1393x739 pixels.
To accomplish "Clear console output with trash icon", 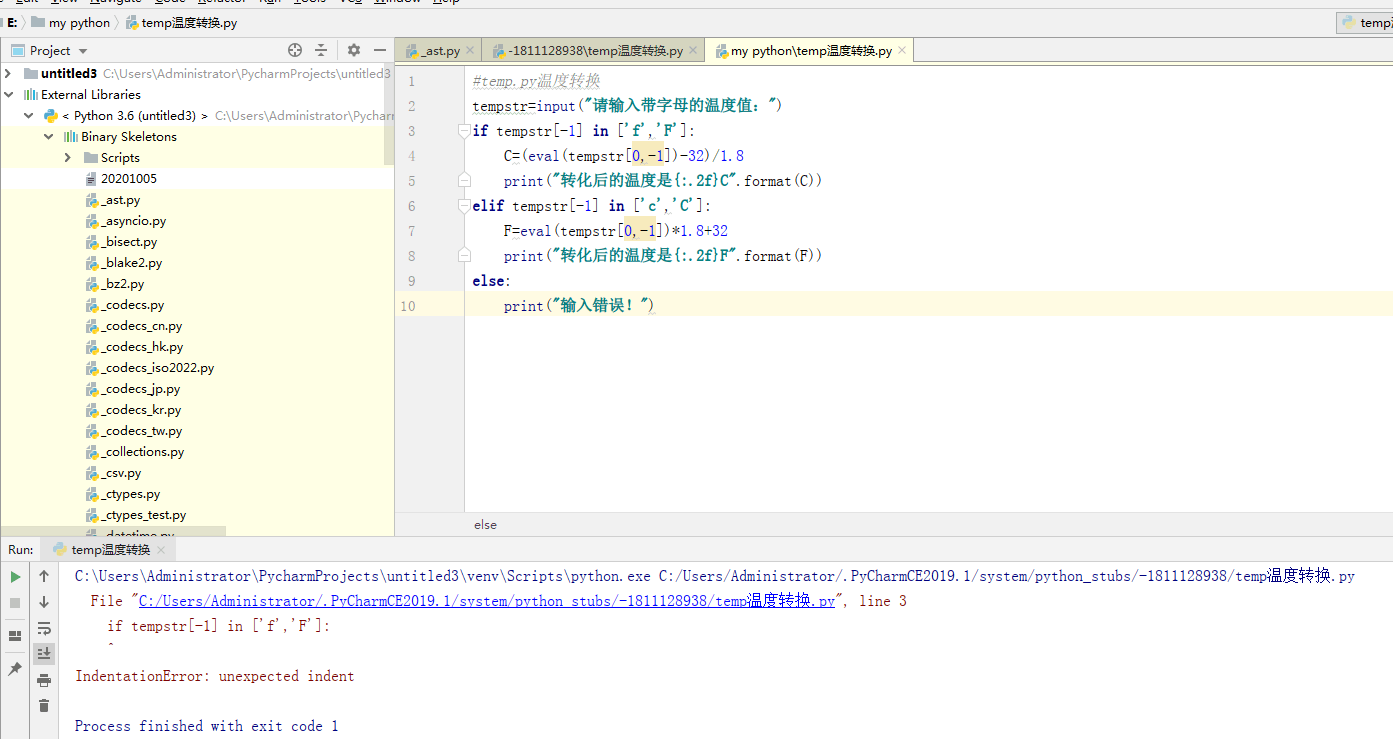I will click(x=44, y=706).
